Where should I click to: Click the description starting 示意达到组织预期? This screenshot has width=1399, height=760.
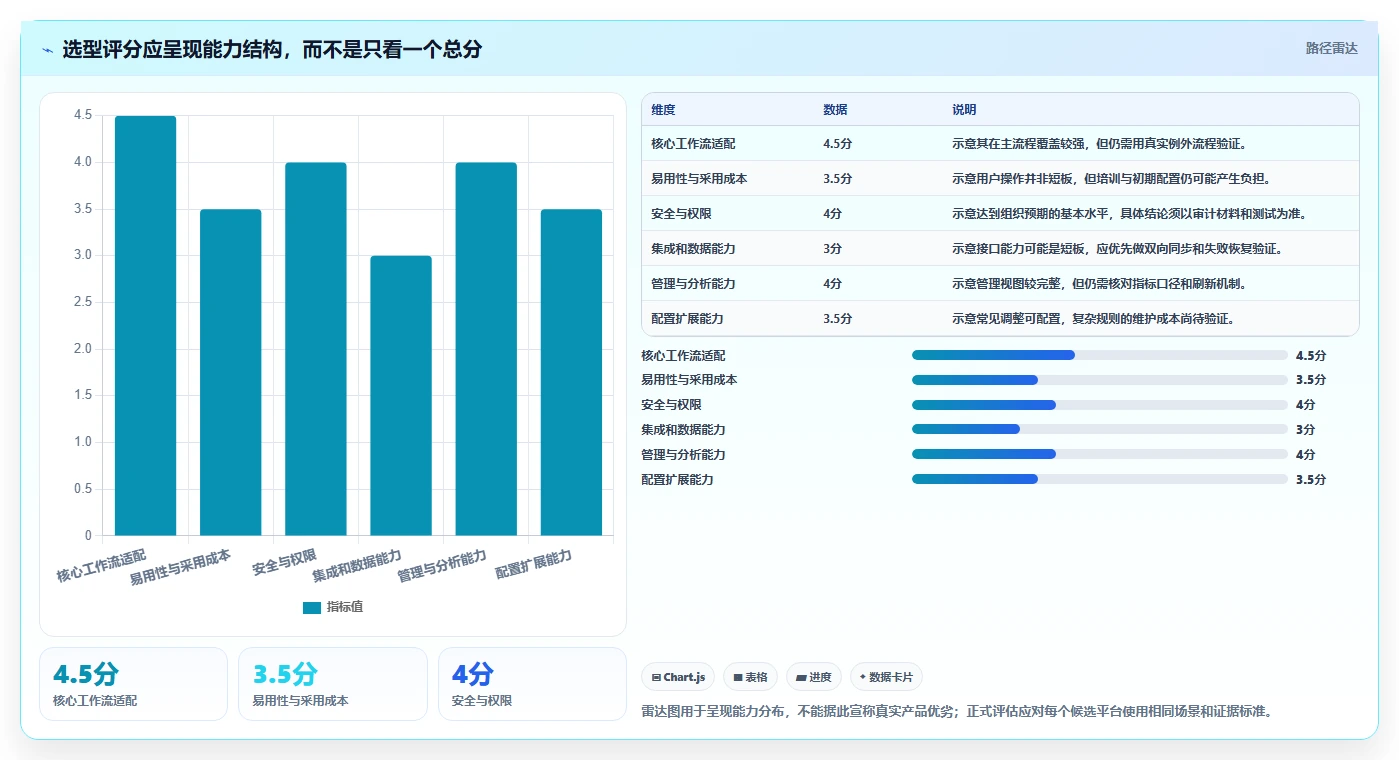tap(1129, 214)
